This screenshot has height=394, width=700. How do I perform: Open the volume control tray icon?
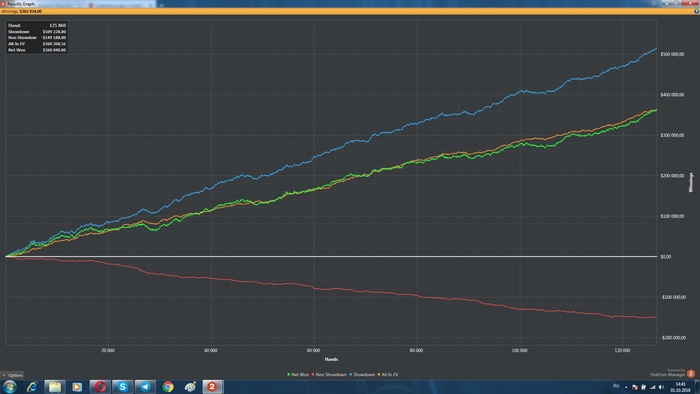pyautogui.click(x=661, y=387)
